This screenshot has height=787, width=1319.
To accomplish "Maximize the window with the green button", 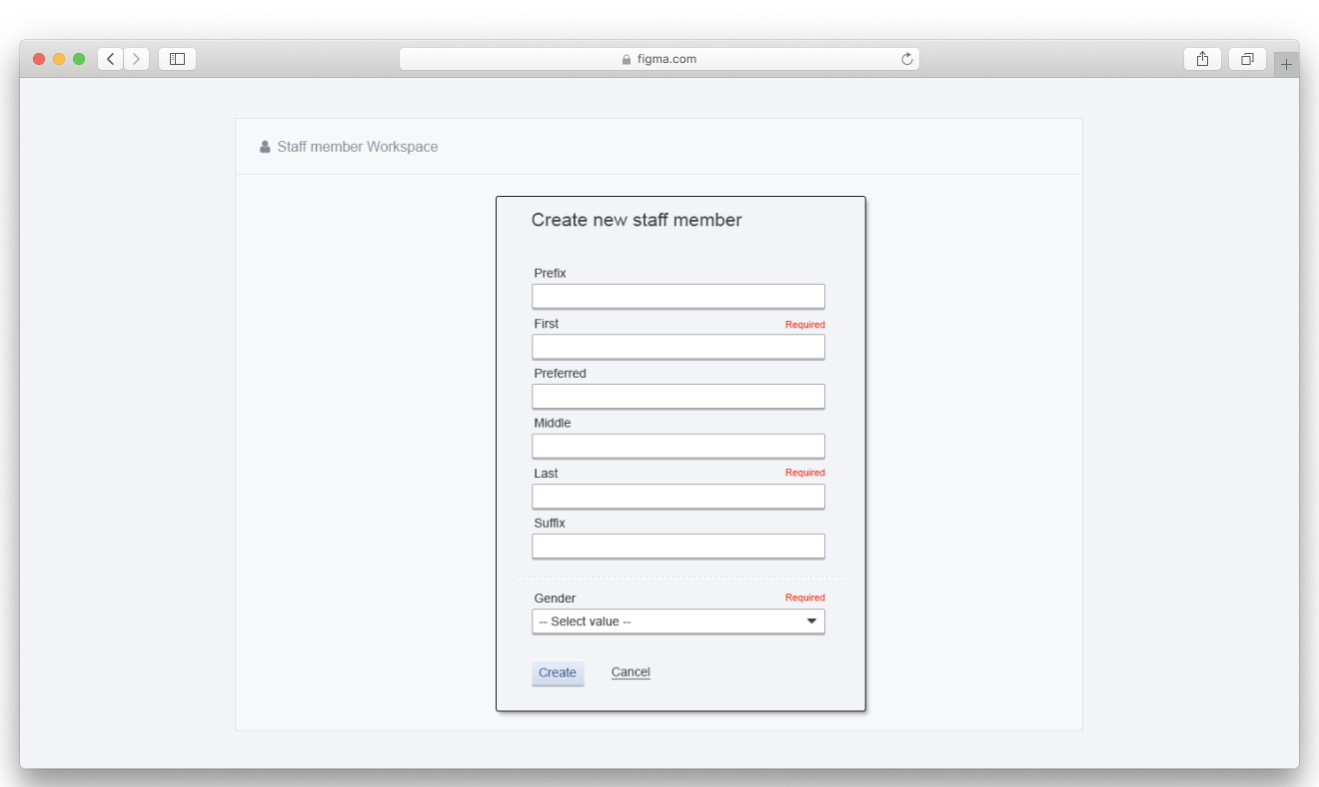I will [x=79, y=59].
